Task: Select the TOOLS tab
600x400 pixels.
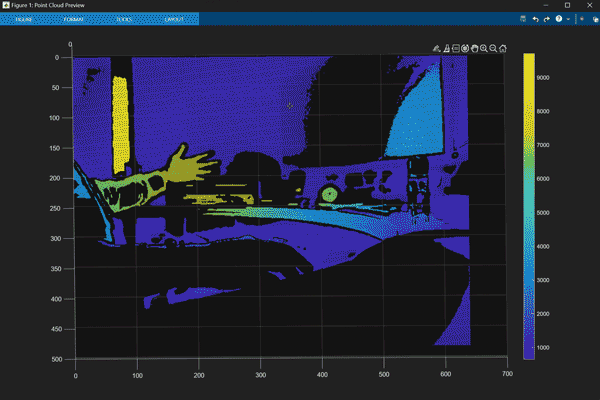Action: [123, 19]
